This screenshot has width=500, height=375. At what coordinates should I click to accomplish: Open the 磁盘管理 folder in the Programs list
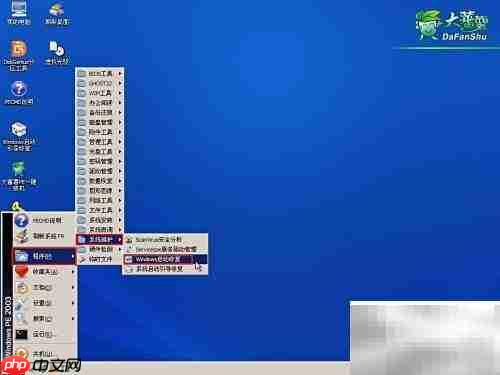[100, 122]
